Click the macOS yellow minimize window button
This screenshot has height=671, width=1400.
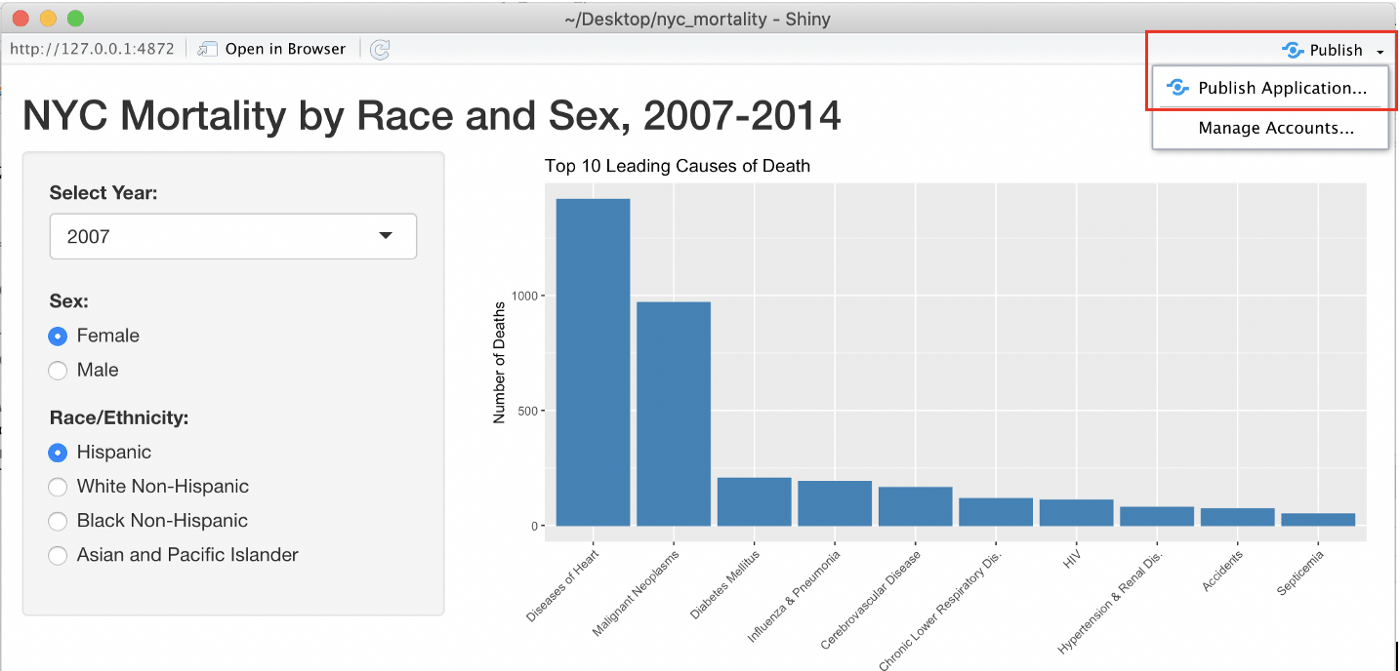[47, 18]
